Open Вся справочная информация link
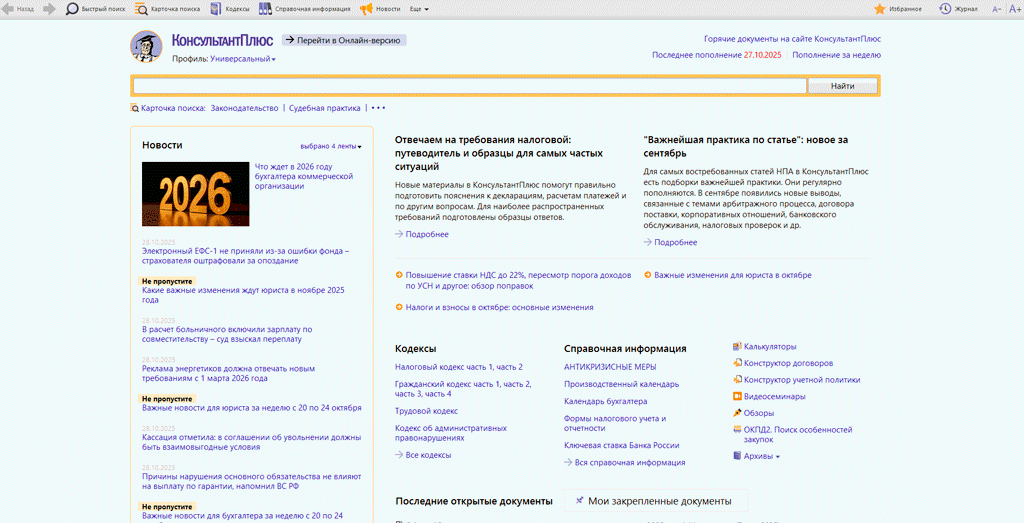This screenshot has width=1024, height=523. (x=630, y=462)
